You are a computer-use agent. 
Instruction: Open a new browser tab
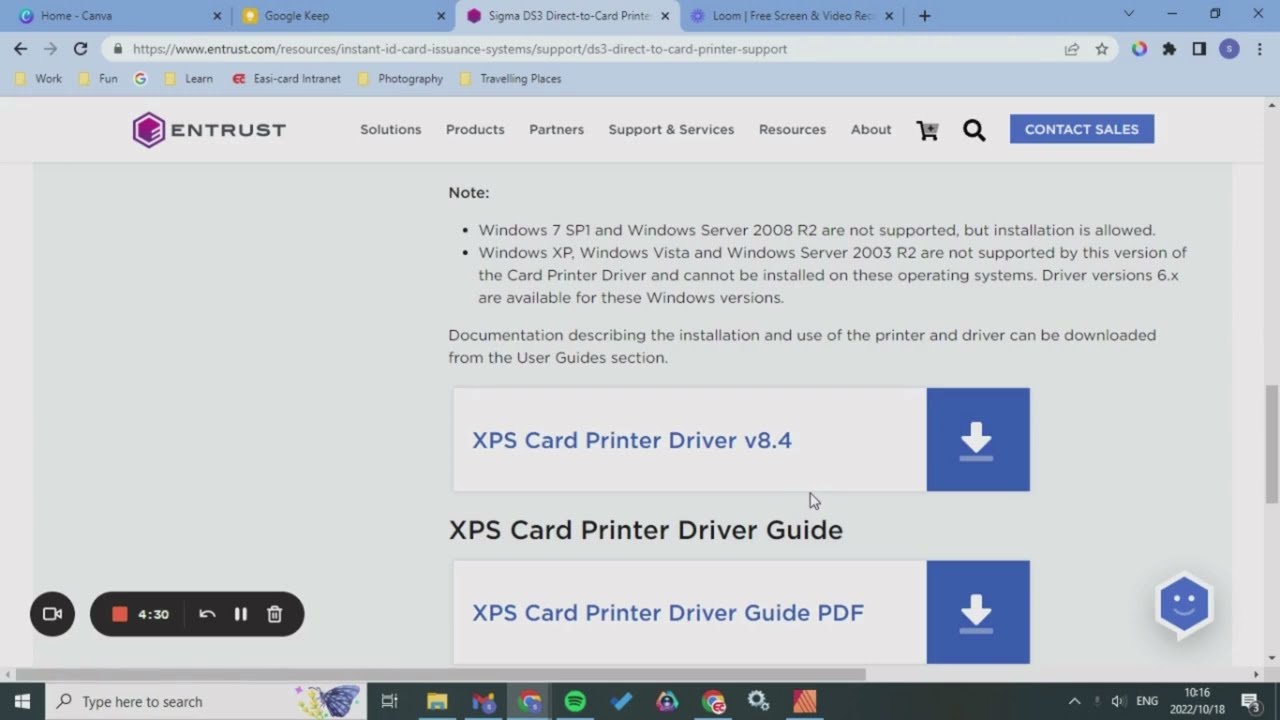click(x=924, y=15)
